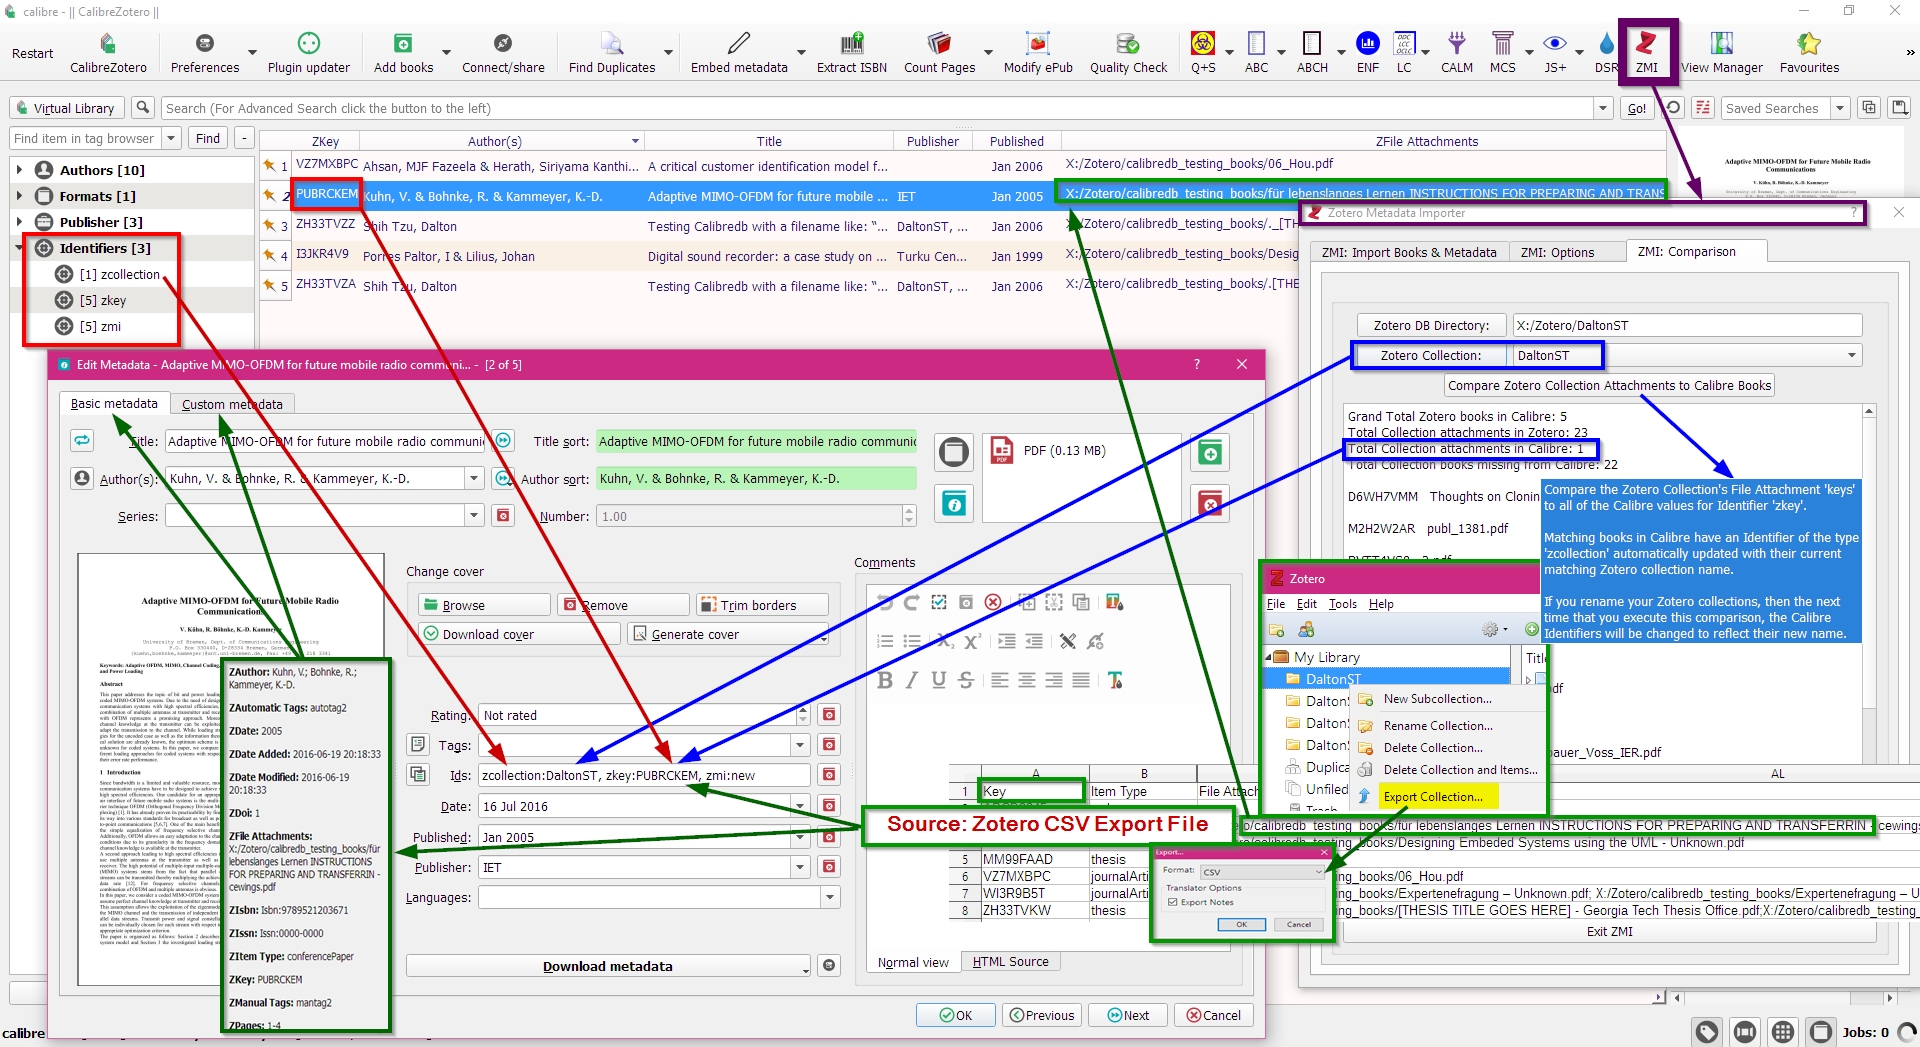
Task: Click the ENF toolbar icon
Action: pyautogui.click(x=1367, y=53)
